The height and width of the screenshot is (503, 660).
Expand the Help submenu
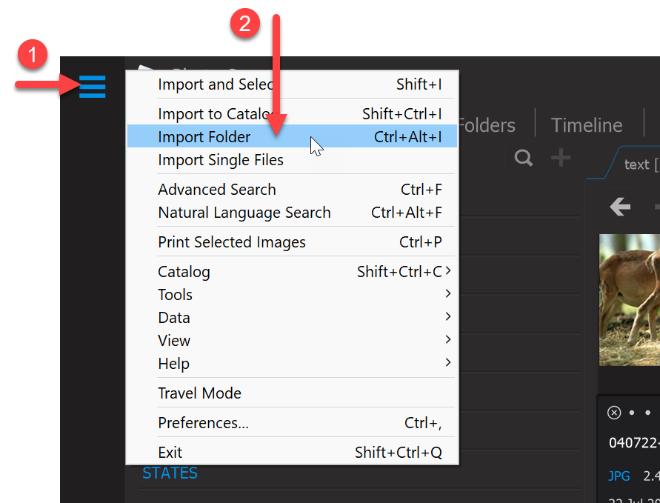click(292, 363)
